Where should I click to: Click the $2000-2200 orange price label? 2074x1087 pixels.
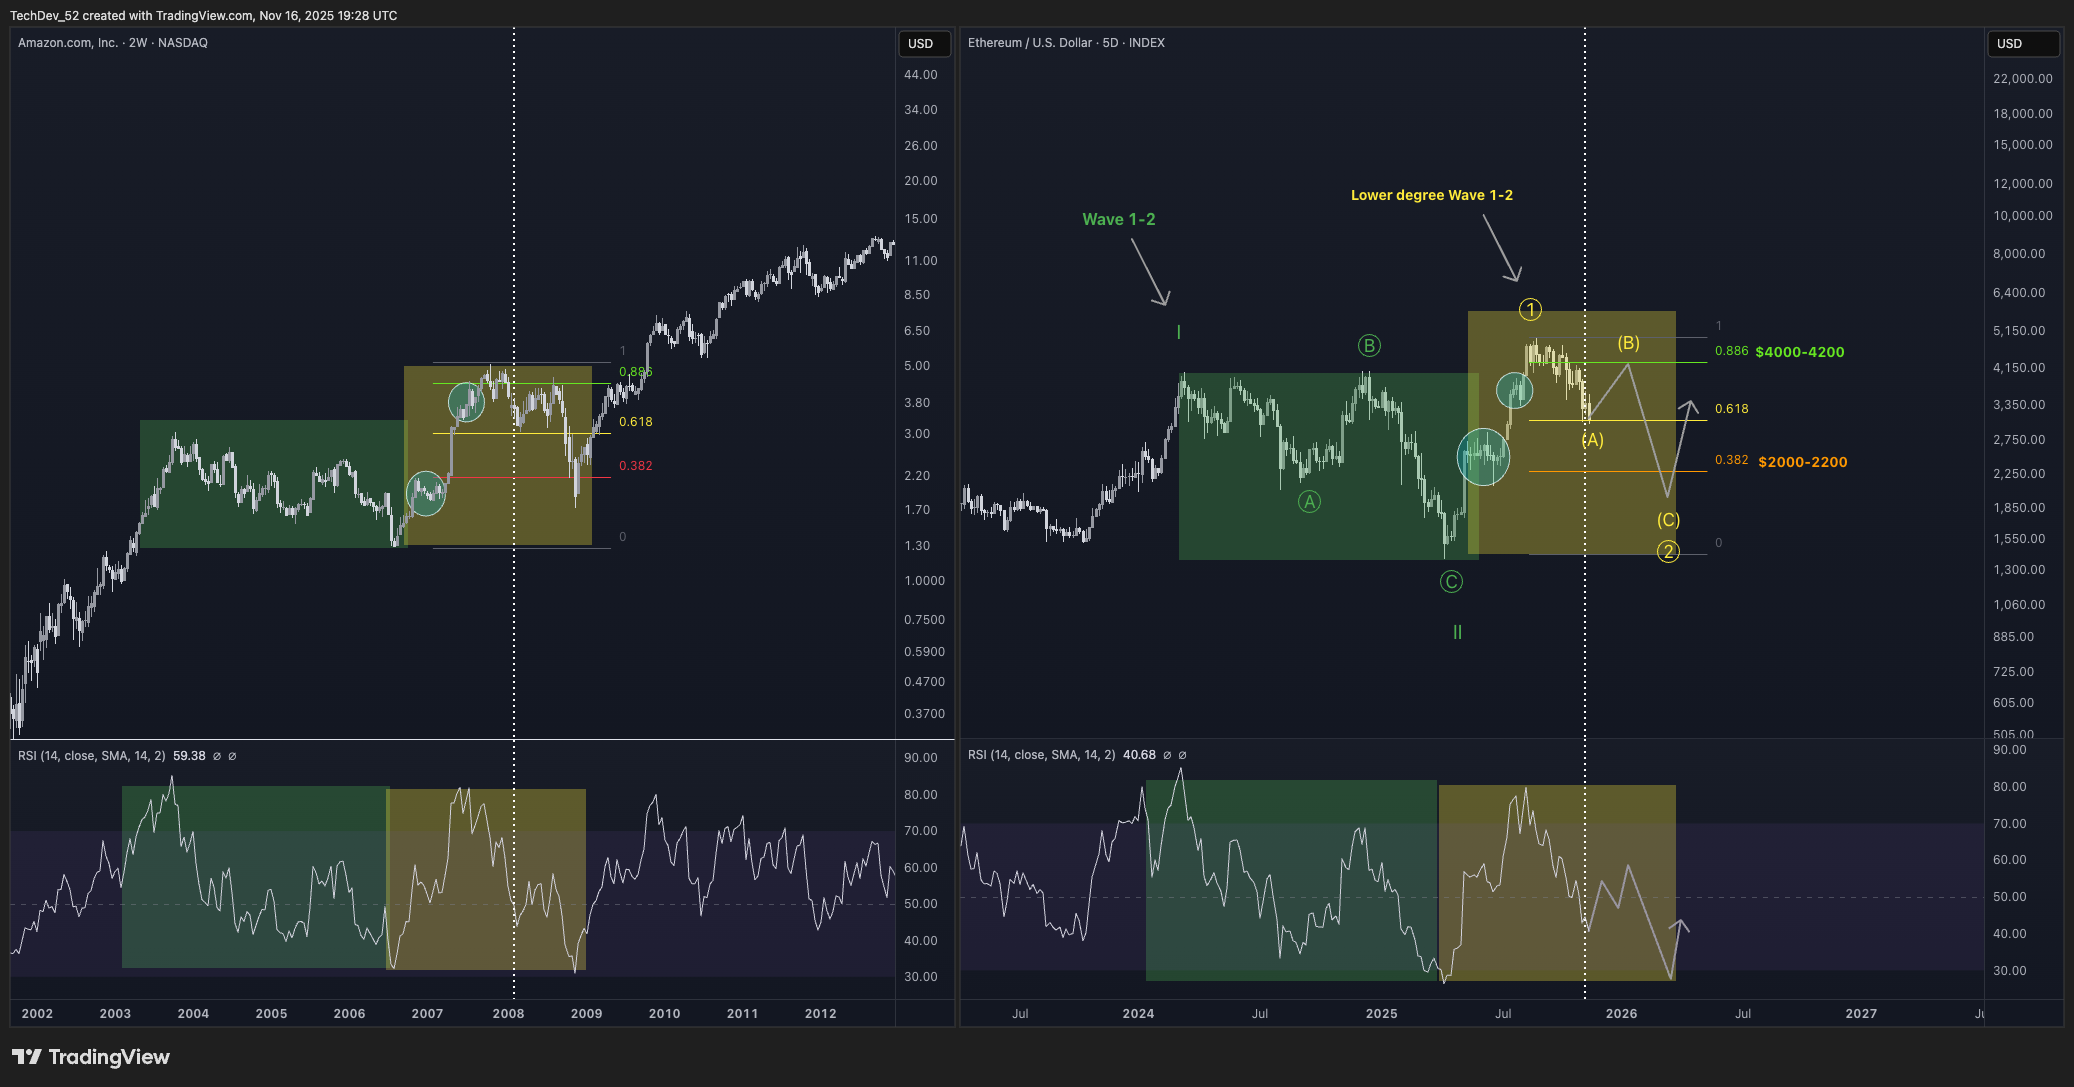tap(1802, 462)
